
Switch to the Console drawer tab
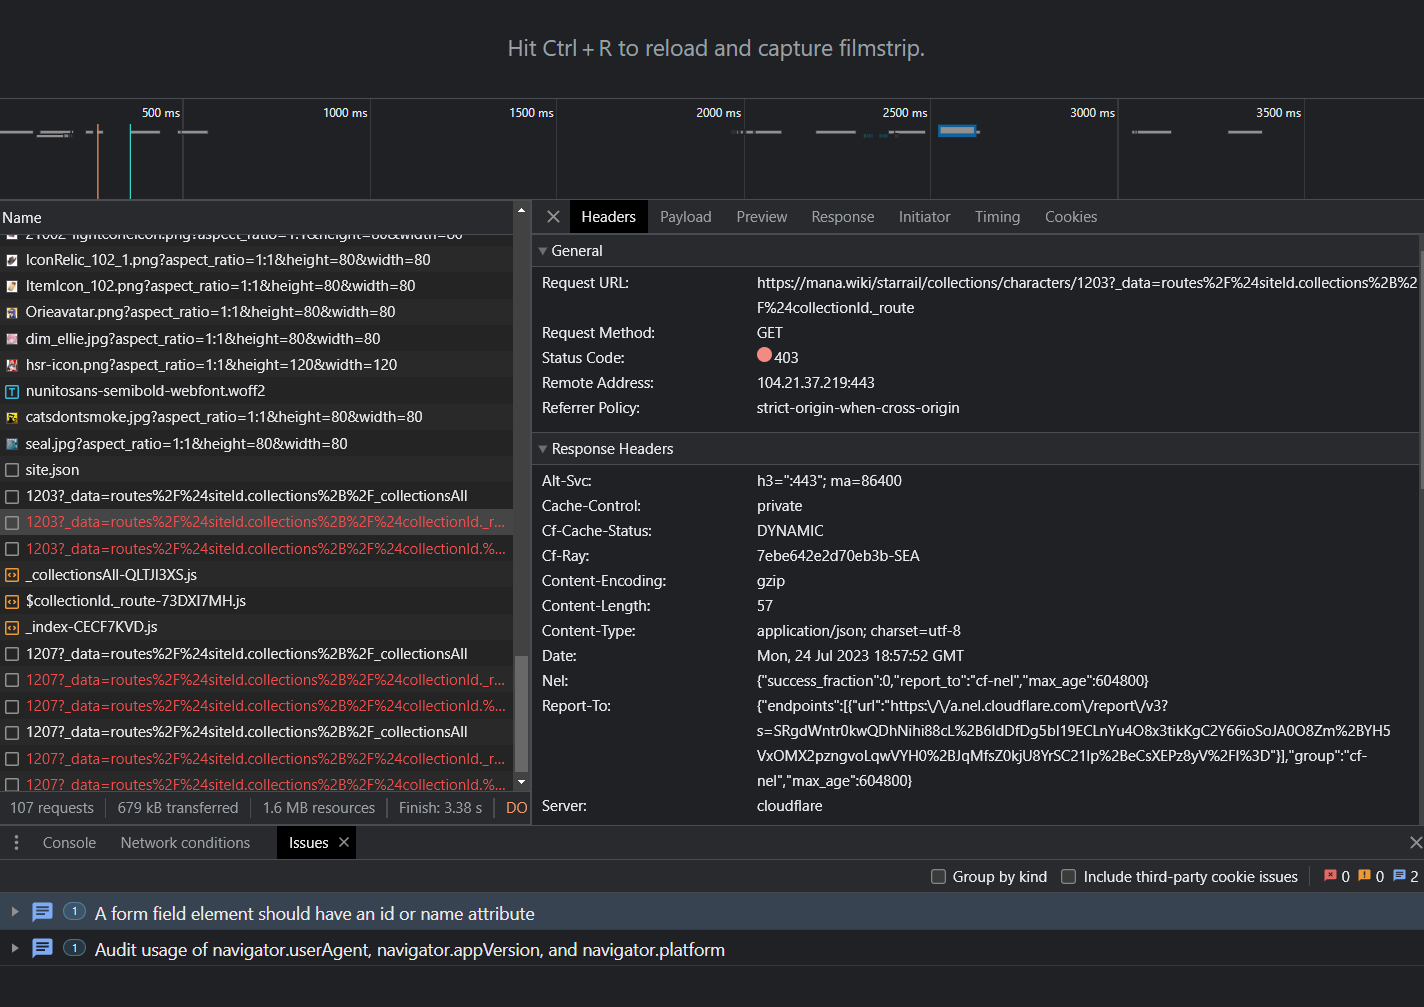(69, 843)
